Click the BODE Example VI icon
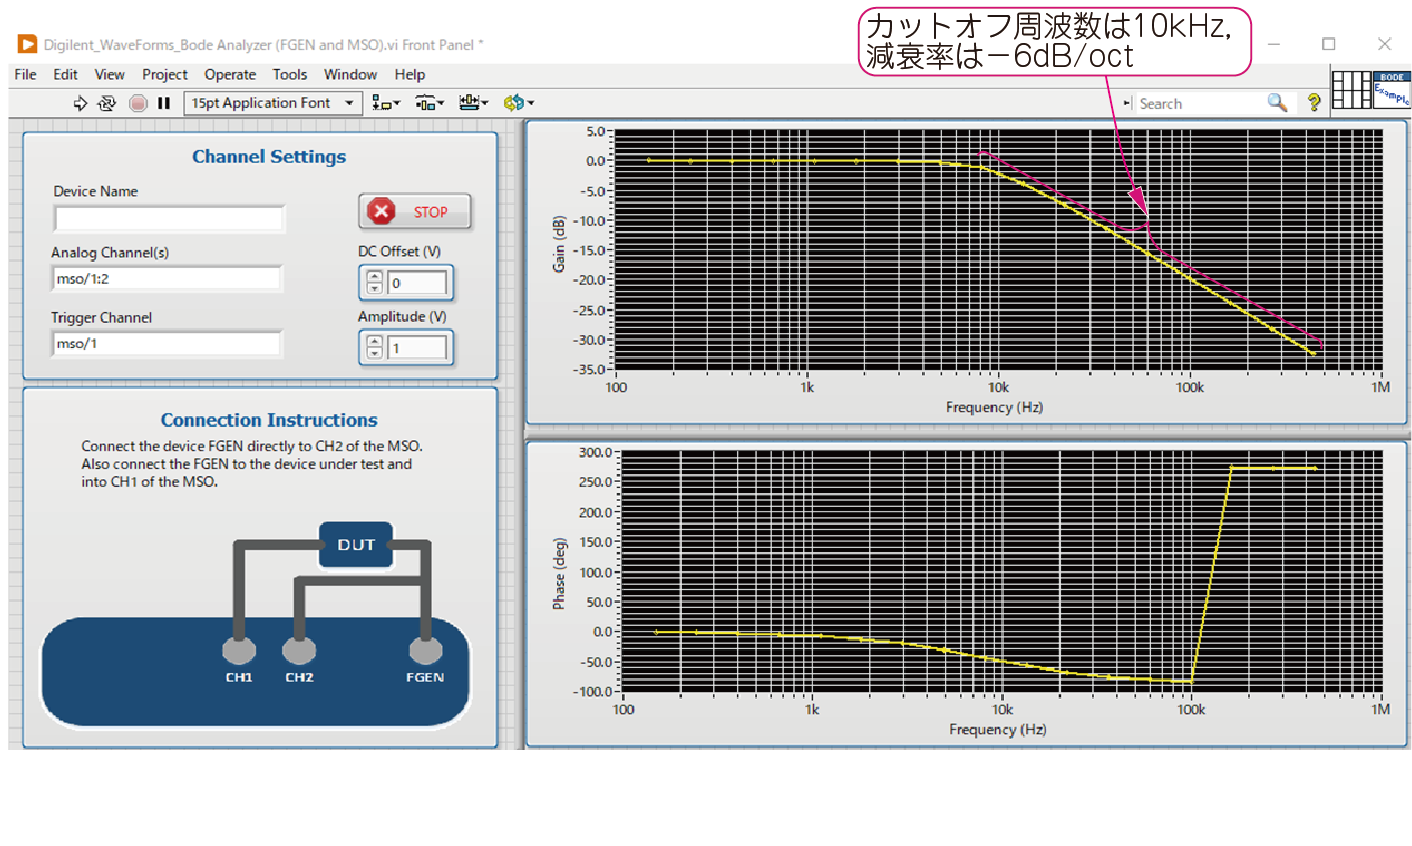 click(x=1391, y=90)
